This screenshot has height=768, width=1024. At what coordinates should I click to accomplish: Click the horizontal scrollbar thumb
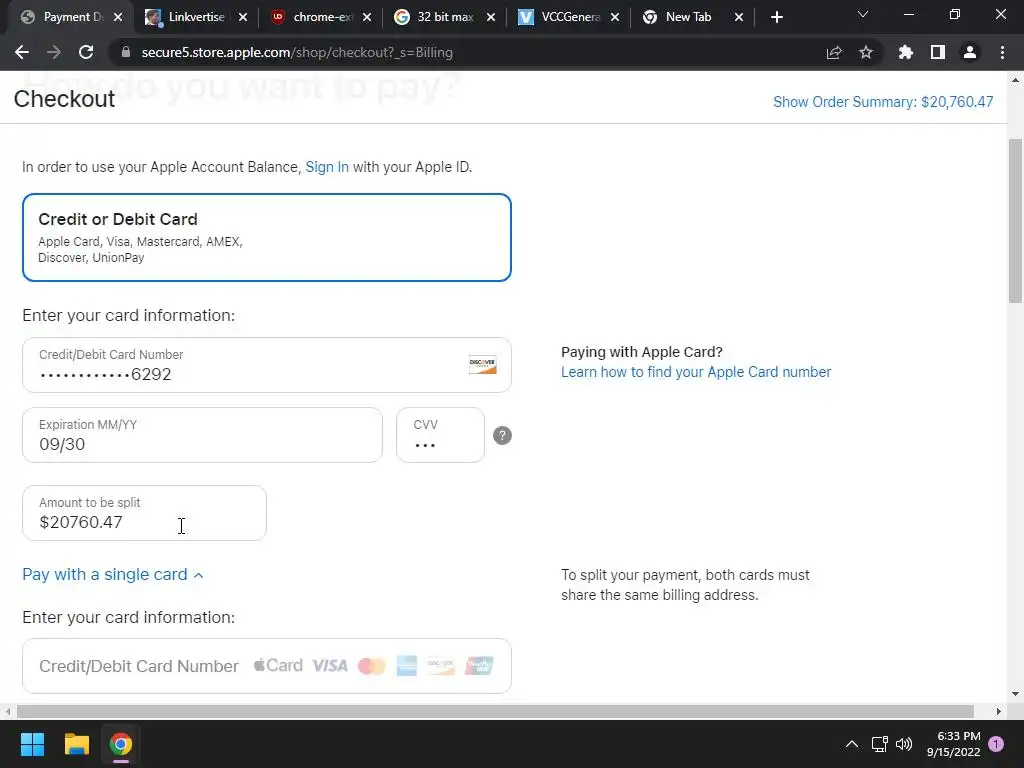[495, 711]
